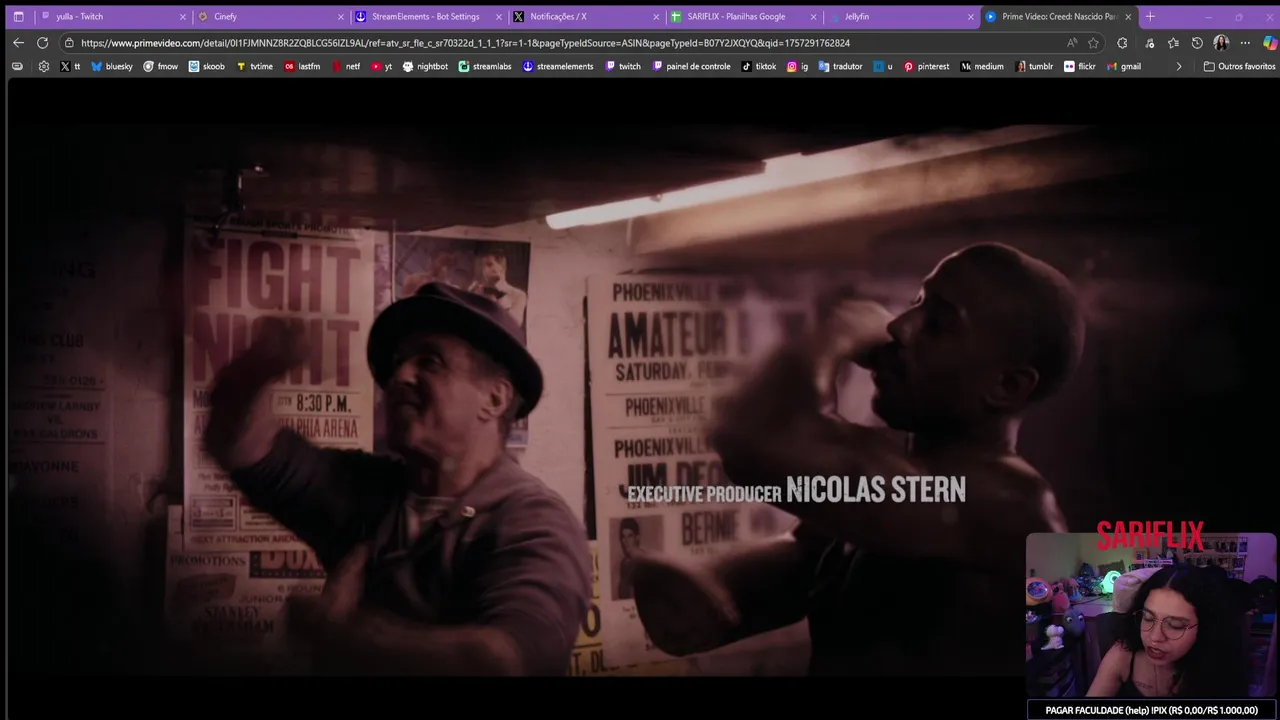Switch to SARIFLIX - Planilhas Google tab
This screenshot has height=720, width=1280.
click(744, 16)
